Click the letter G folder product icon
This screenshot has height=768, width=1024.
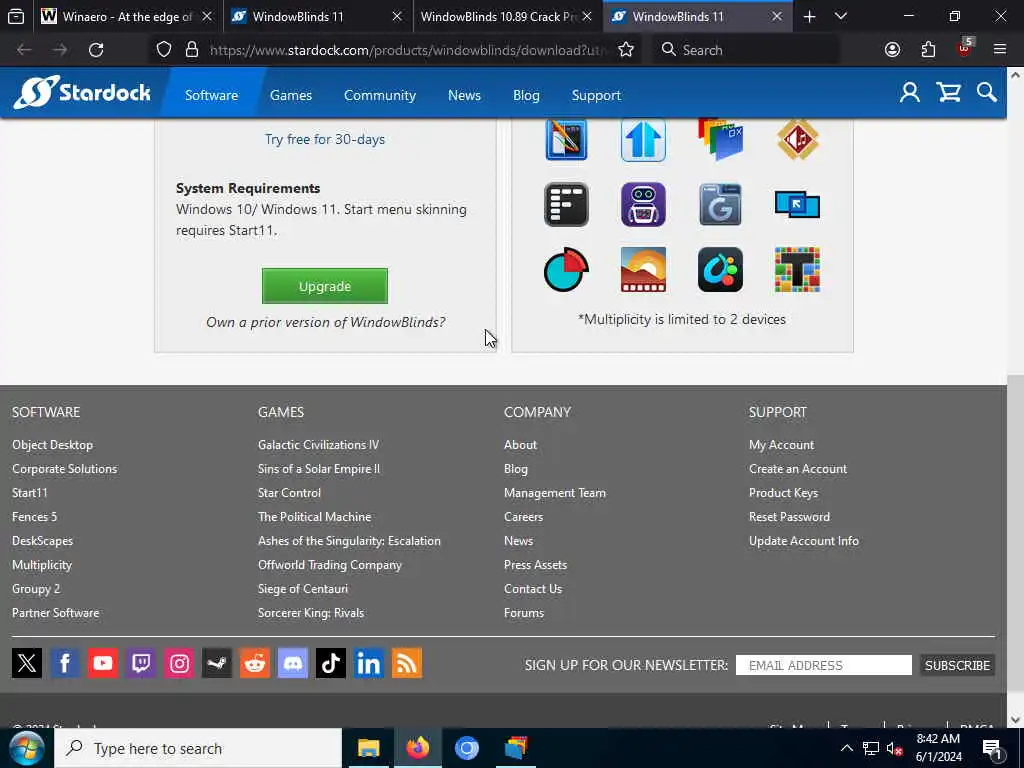[720, 204]
